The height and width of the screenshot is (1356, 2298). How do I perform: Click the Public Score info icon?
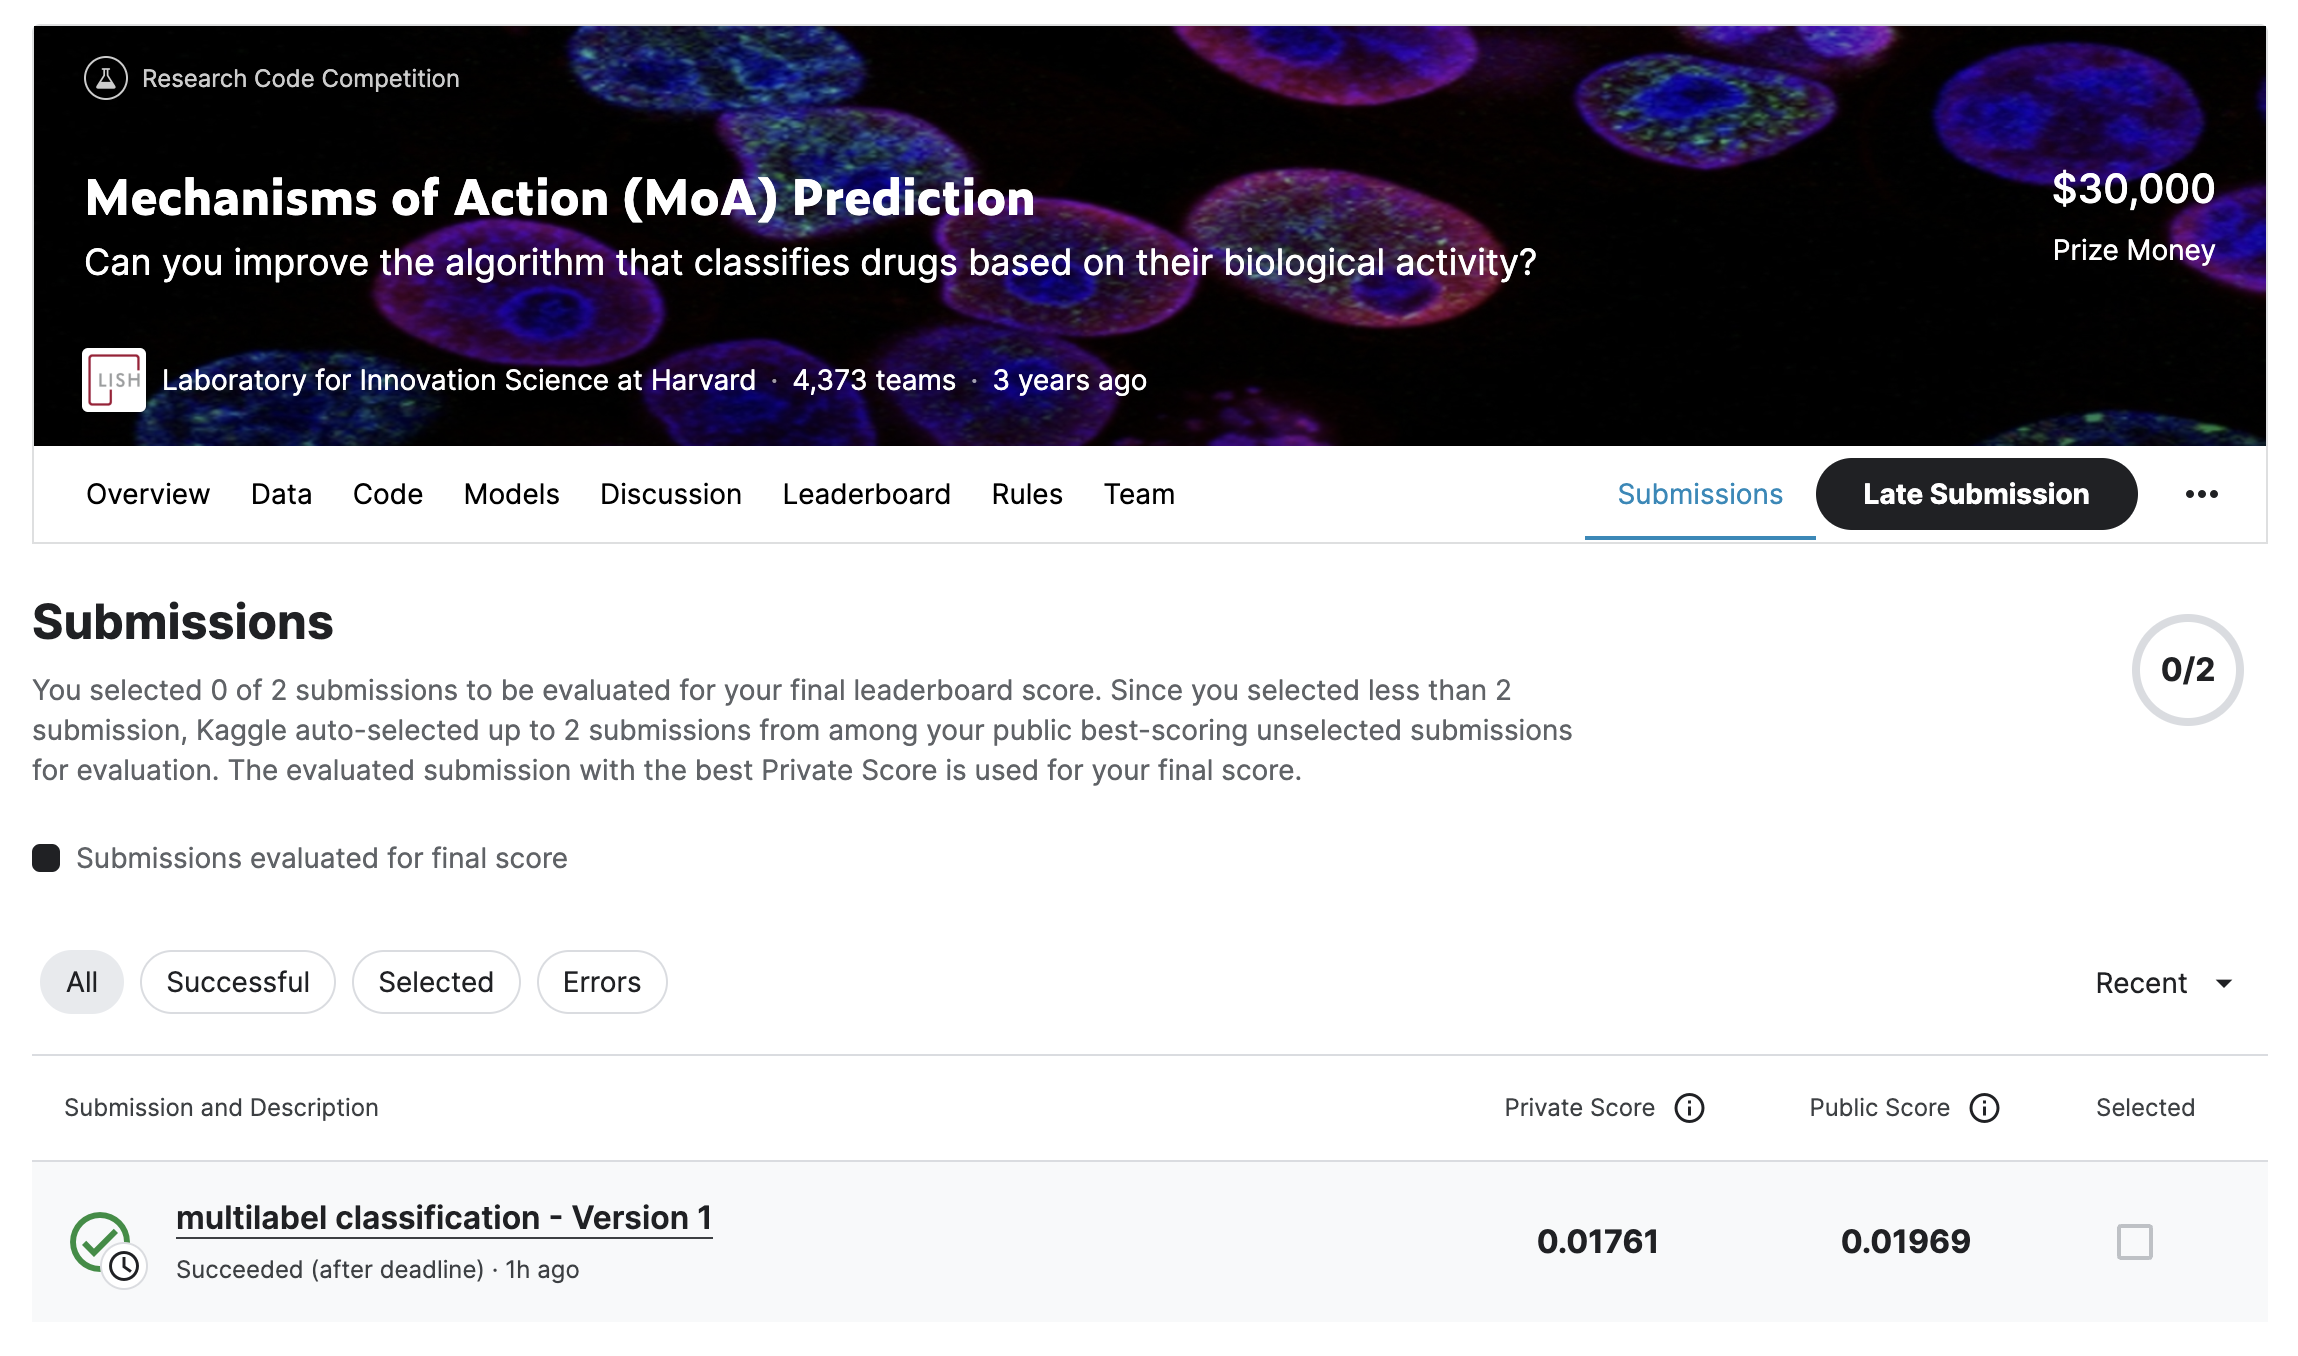1984,1108
